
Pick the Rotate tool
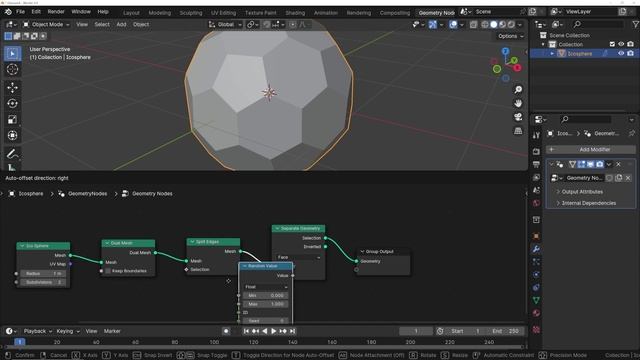(12, 103)
